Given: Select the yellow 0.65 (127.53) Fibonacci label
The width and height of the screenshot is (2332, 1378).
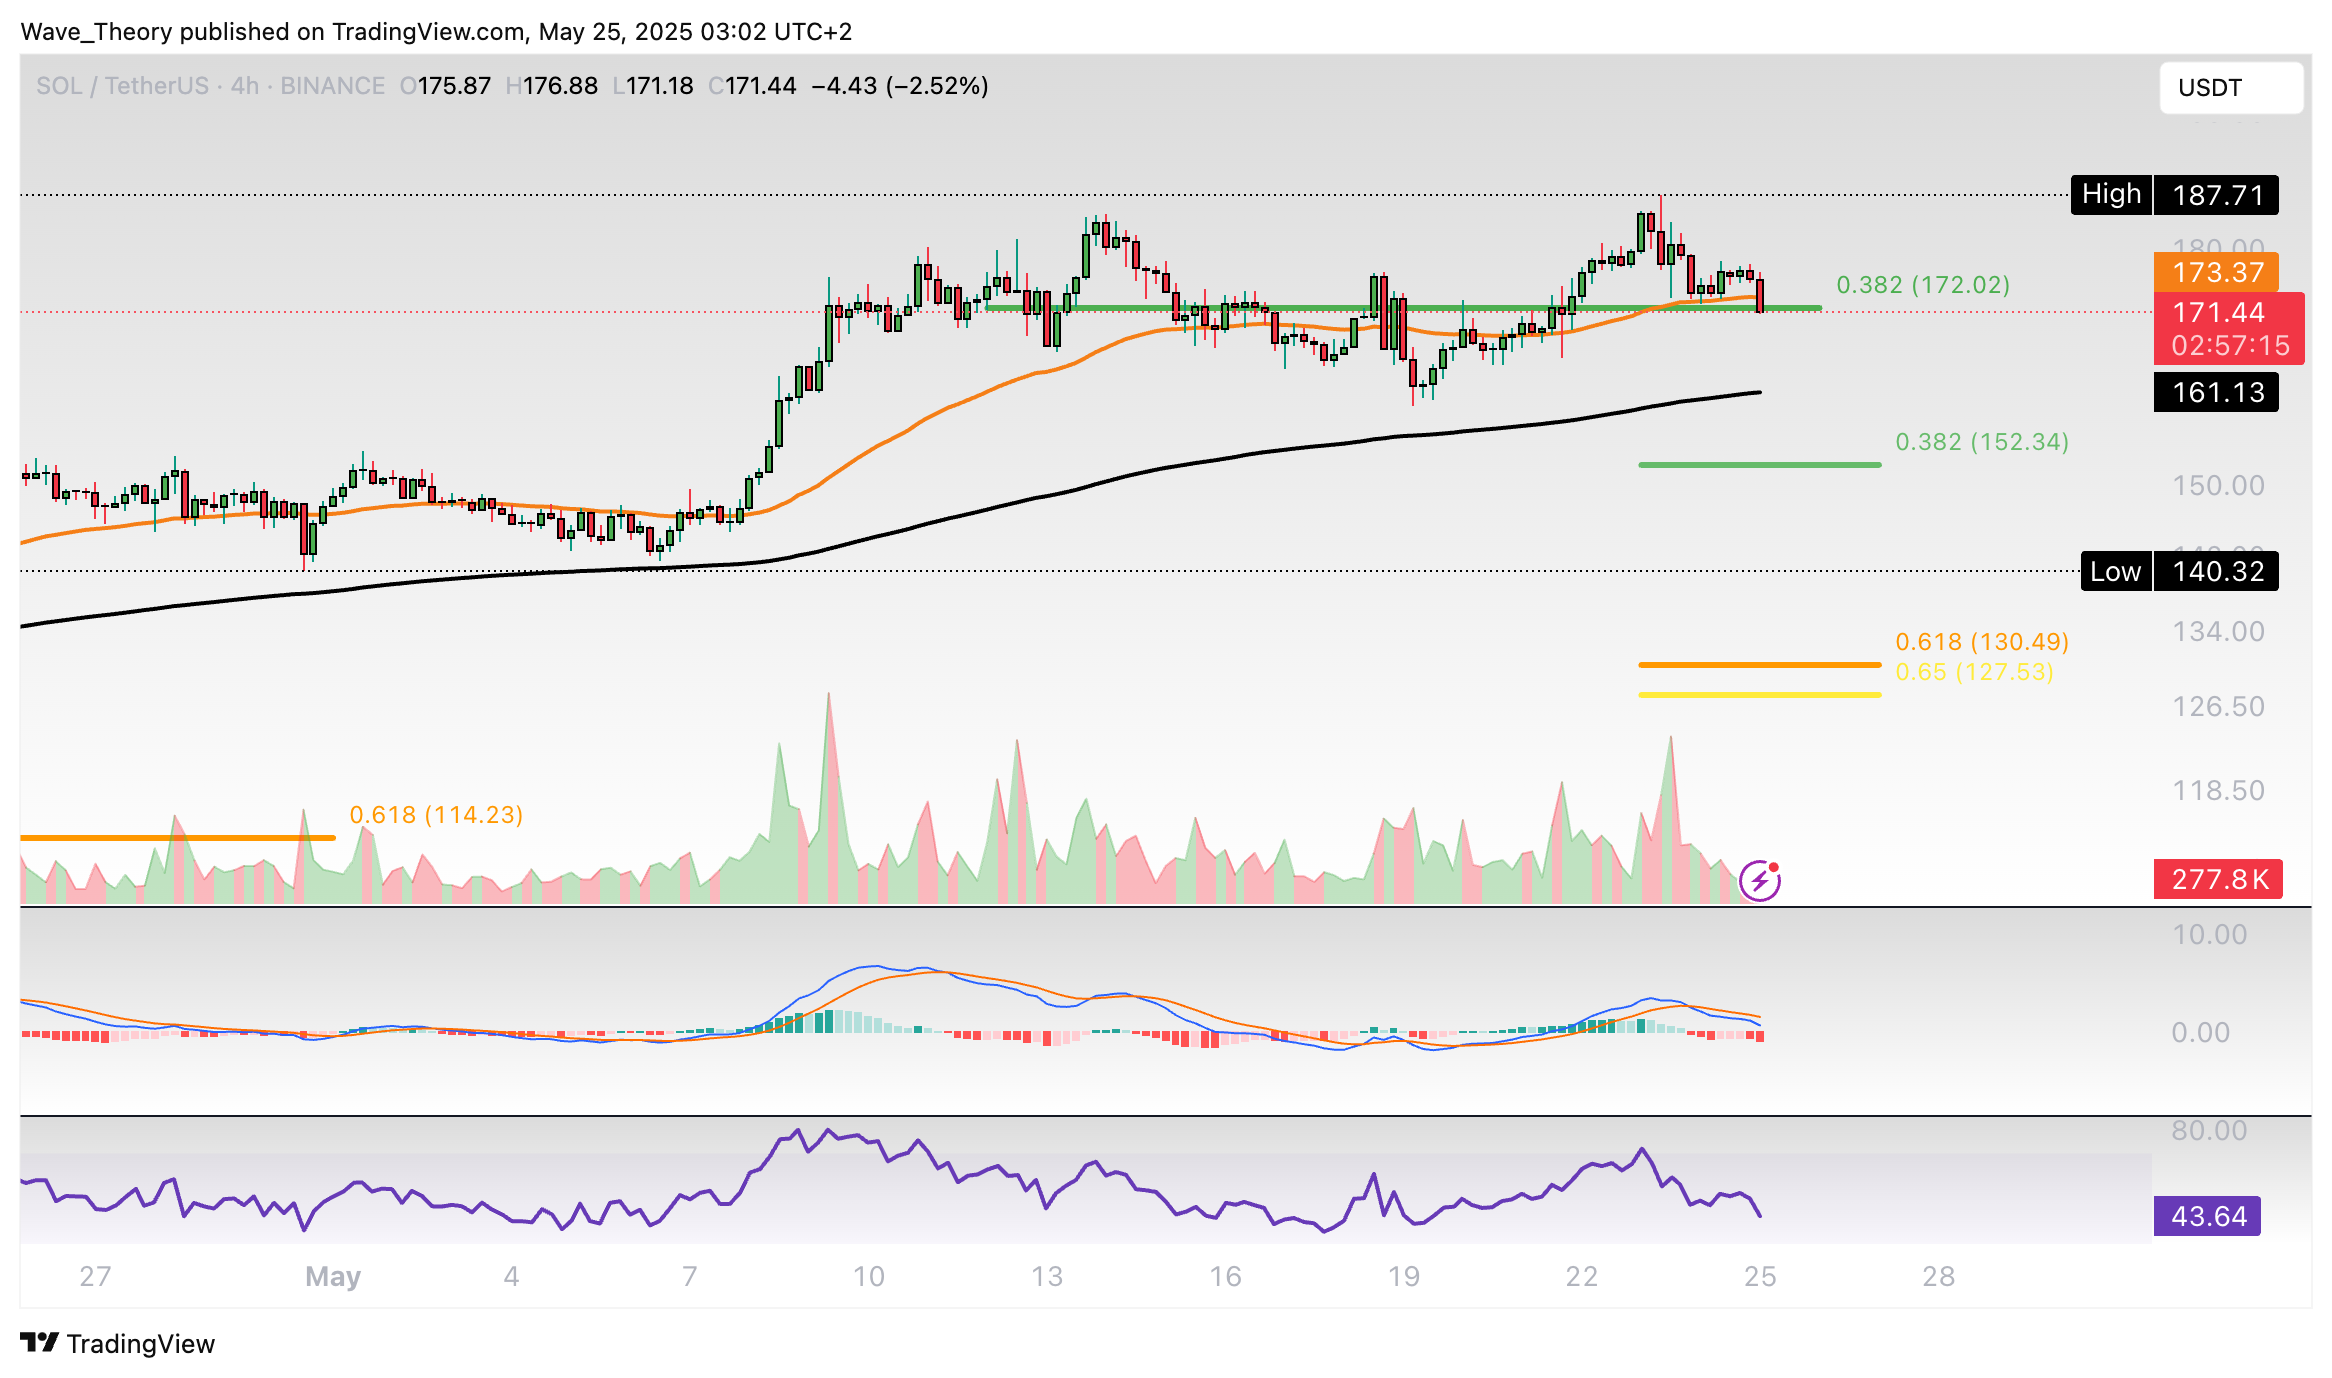Looking at the screenshot, I should (x=1974, y=672).
